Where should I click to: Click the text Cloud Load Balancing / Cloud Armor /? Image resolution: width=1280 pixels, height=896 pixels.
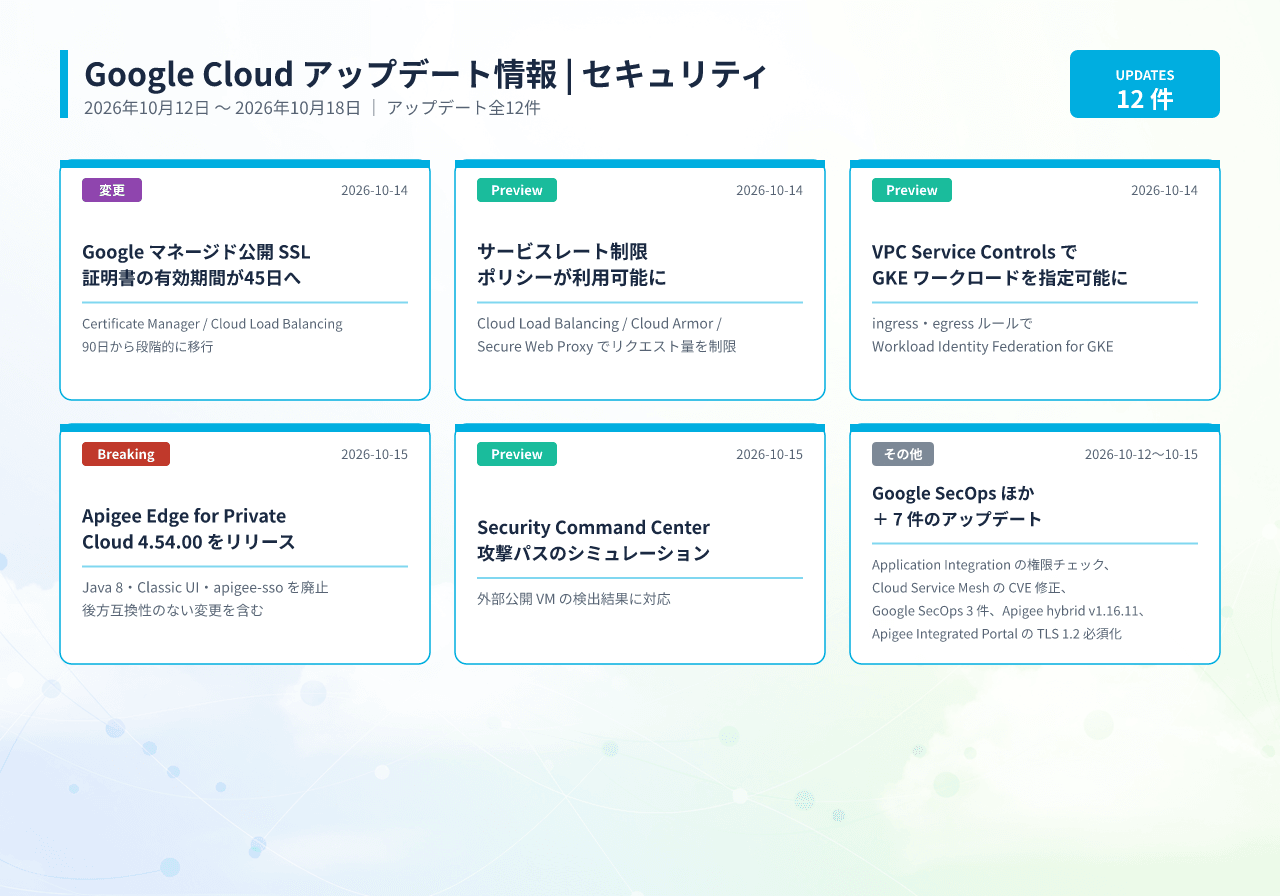(599, 324)
